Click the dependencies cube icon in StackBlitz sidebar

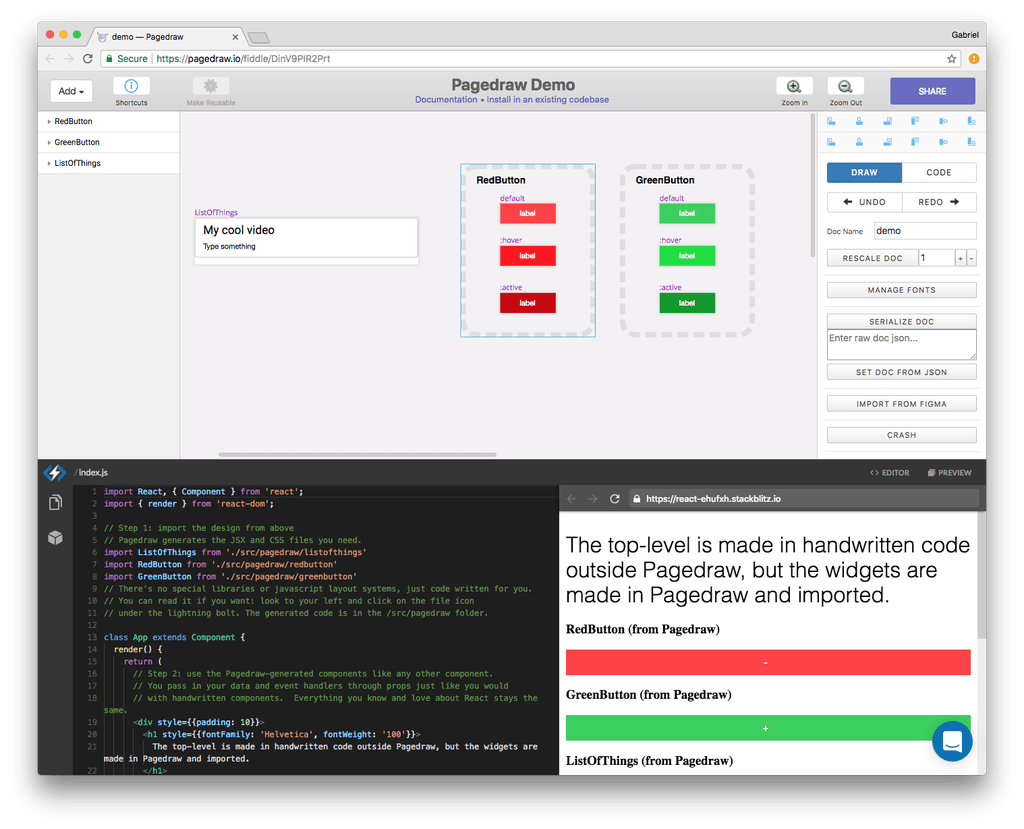(55, 537)
